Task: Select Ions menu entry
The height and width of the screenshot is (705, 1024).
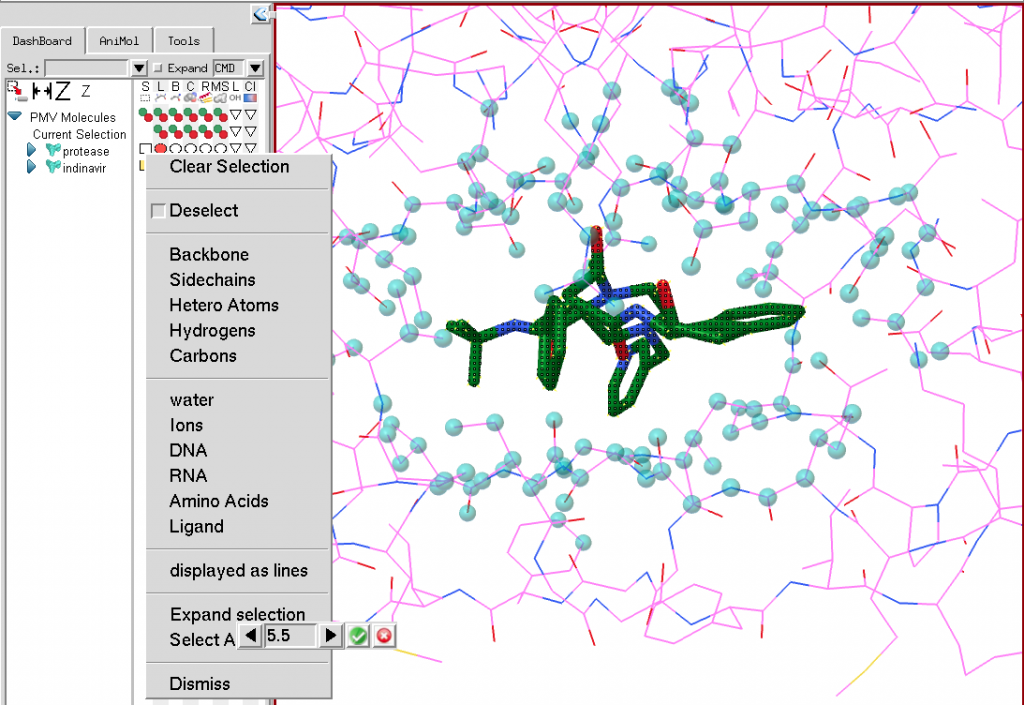Action: coord(186,426)
